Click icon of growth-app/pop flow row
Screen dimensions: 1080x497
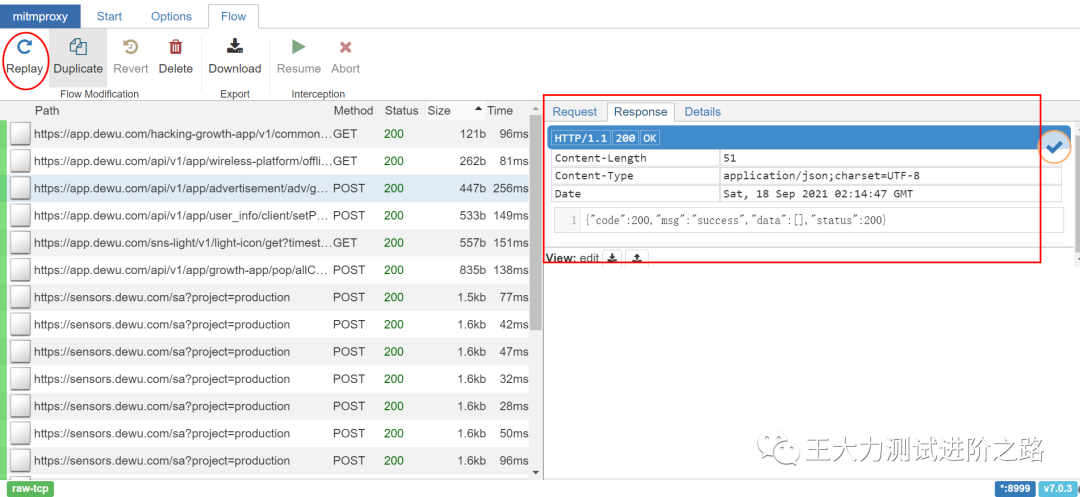click(21, 270)
